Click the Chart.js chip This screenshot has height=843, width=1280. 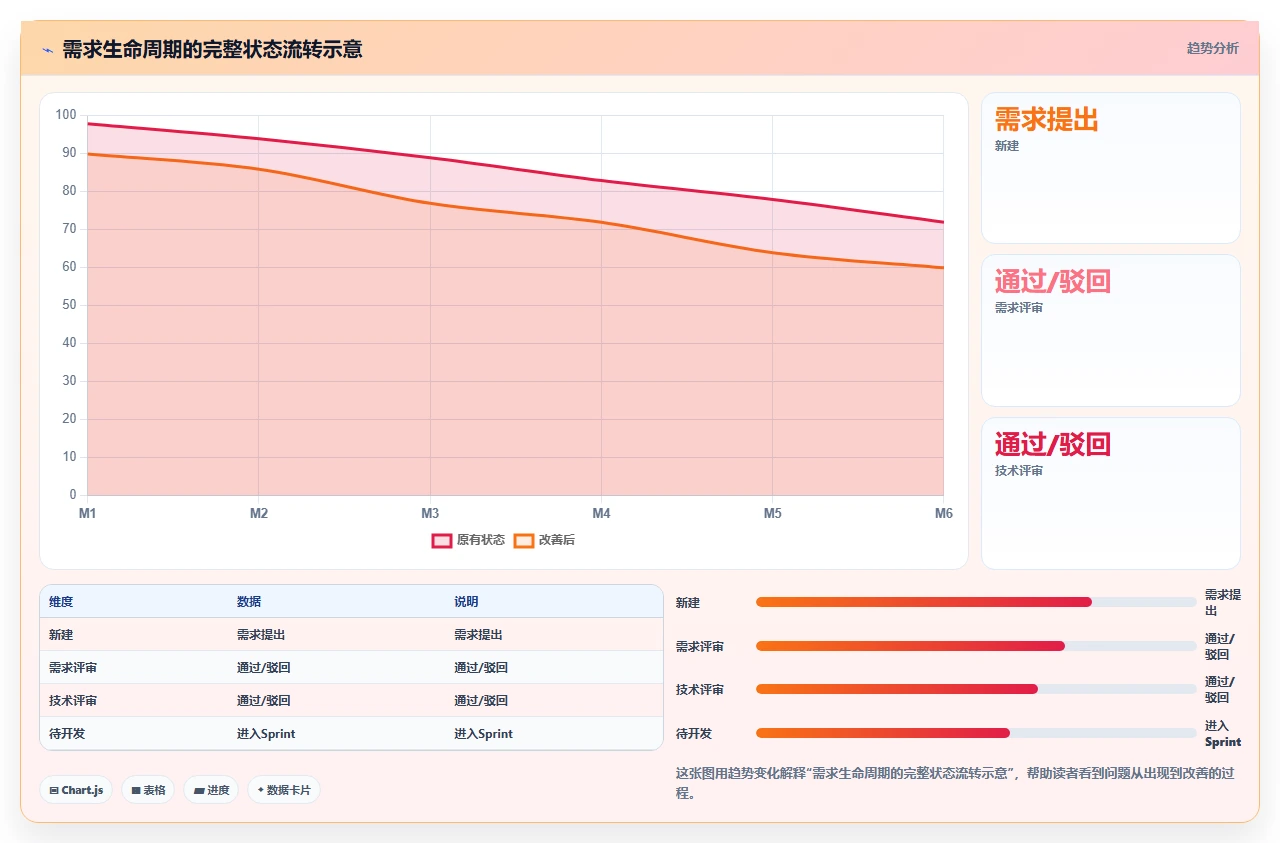coord(76,790)
